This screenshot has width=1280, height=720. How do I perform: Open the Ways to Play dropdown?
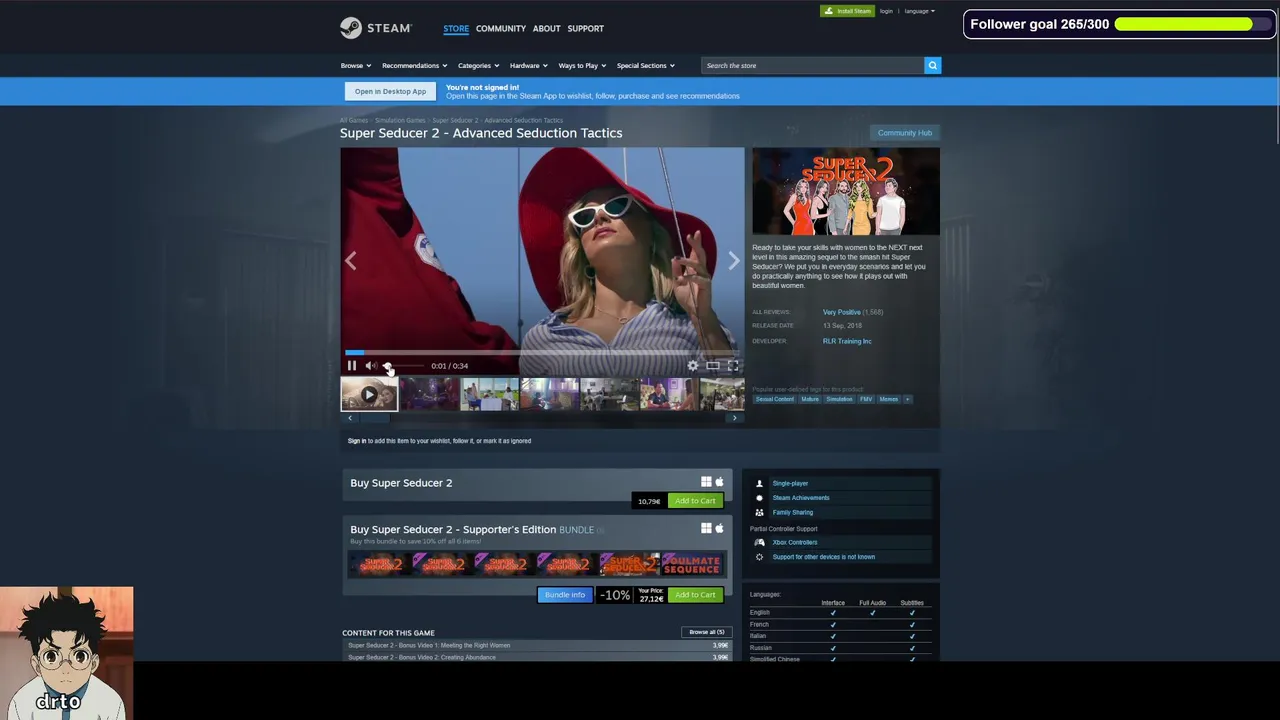(x=582, y=66)
